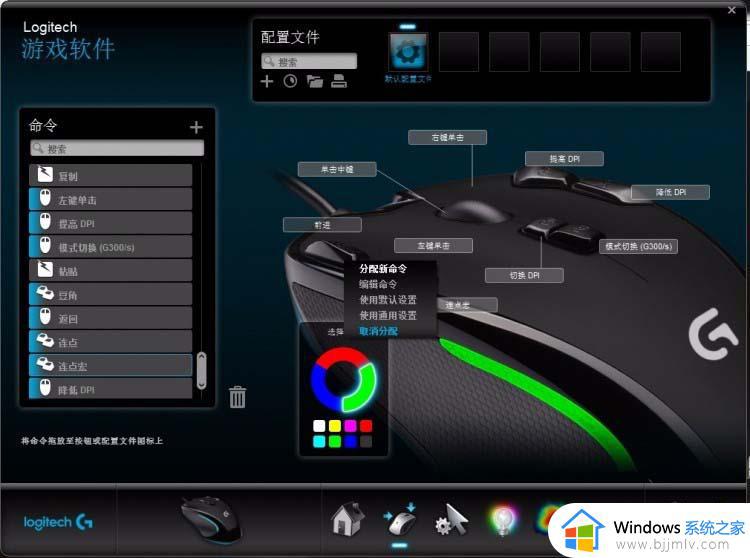Click mouse icon on 左键单击 command
Viewport: 750px width, 558px height.
(45, 198)
